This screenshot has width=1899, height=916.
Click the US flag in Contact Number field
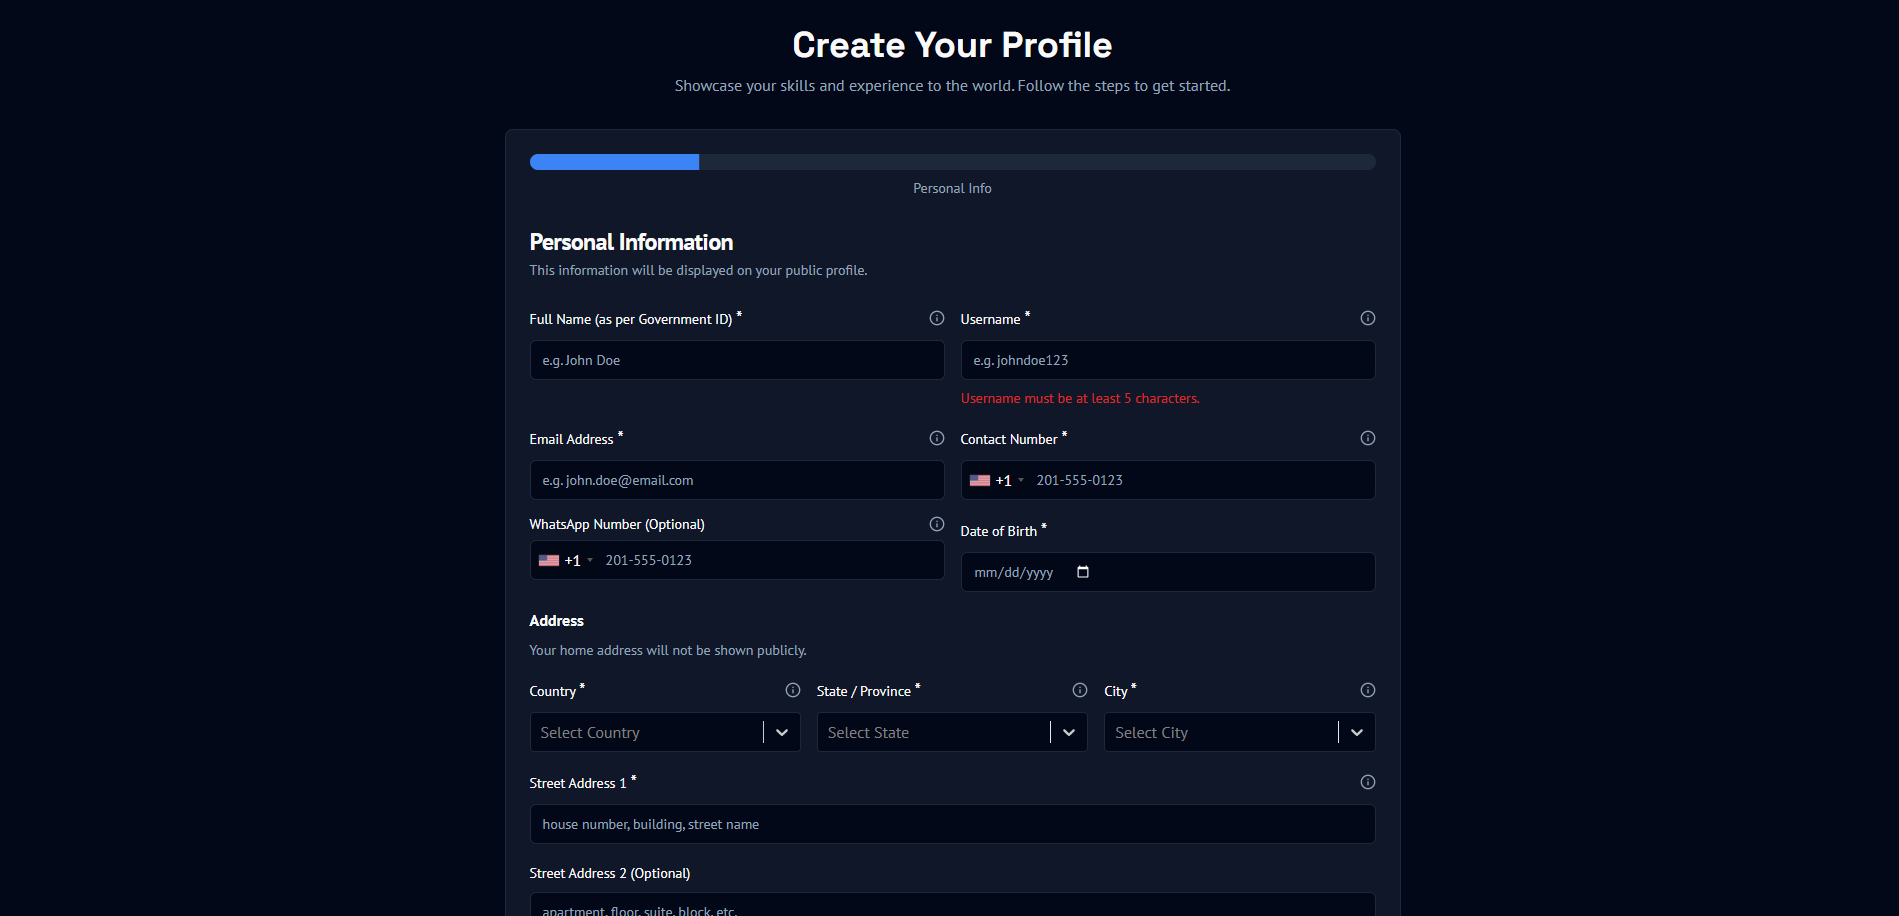click(x=979, y=480)
